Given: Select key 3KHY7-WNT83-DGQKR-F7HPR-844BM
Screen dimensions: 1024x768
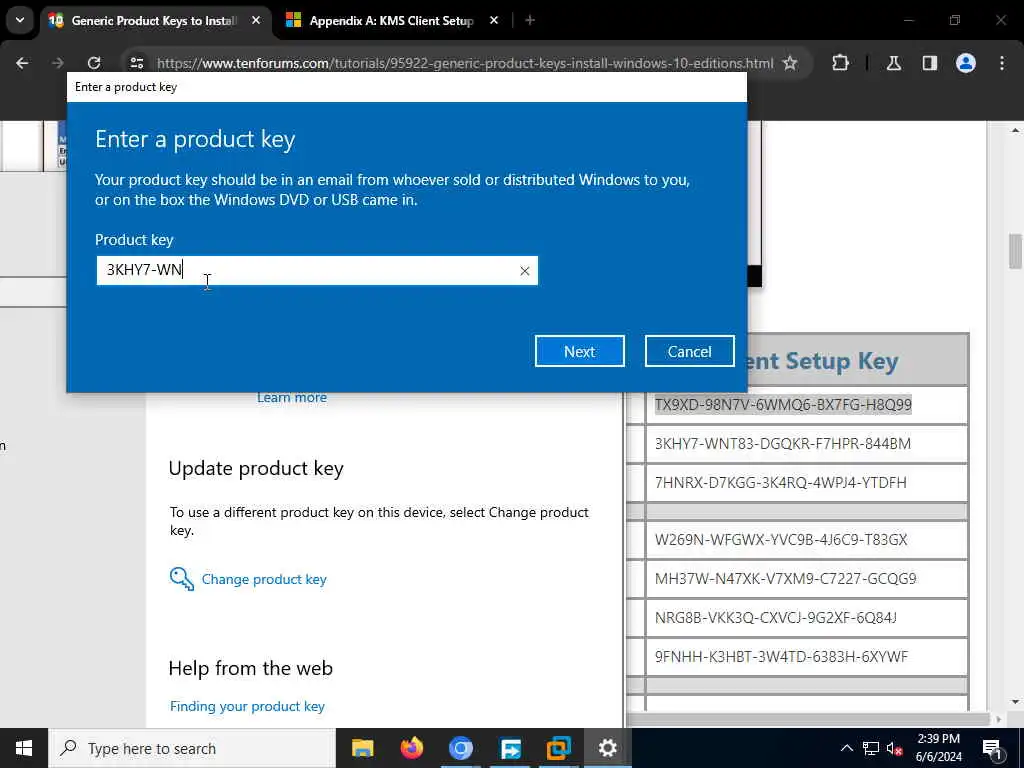Looking at the screenshot, I should click(782, 444).
